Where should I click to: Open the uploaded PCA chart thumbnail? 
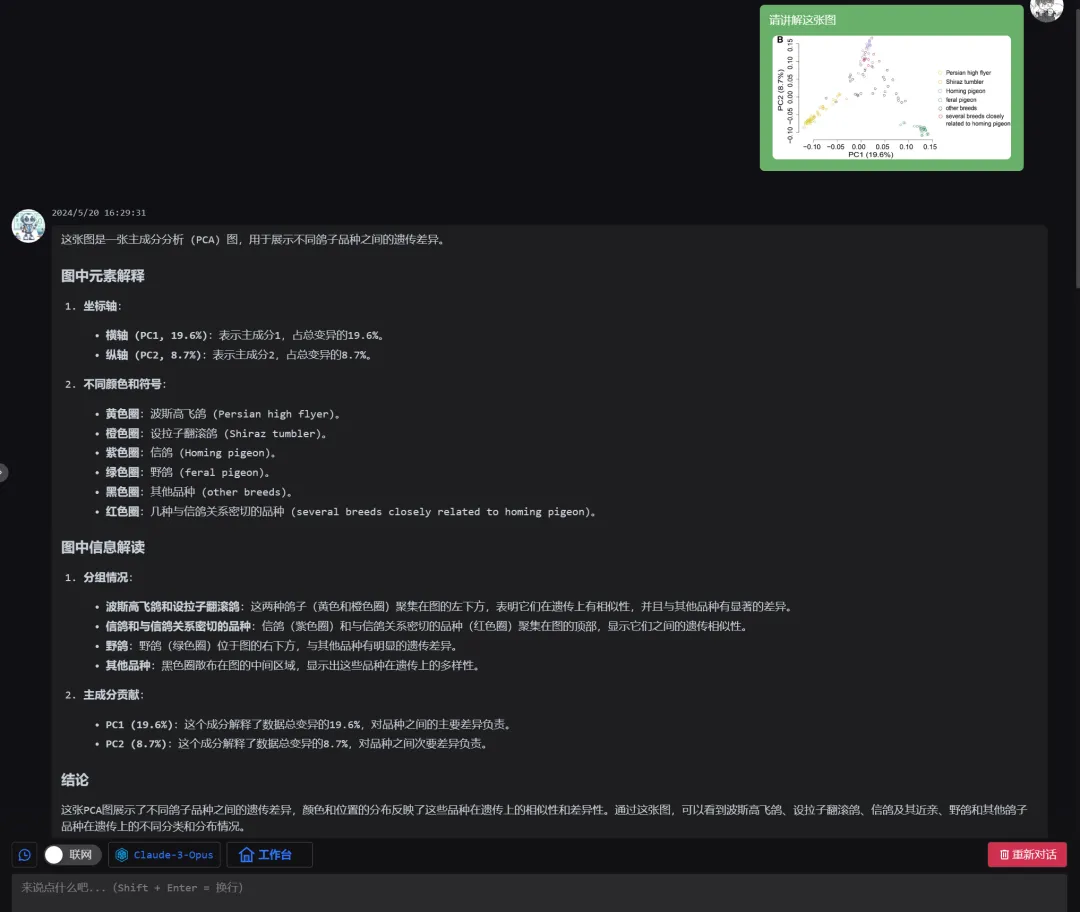pos(891,97)
